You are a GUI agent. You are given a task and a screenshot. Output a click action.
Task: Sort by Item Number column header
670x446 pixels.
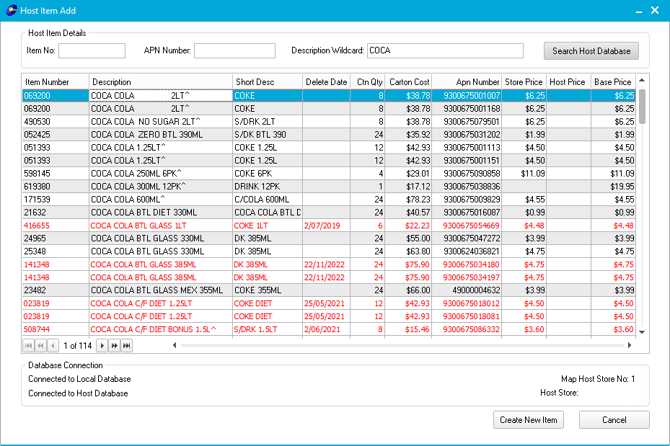(x=55, y=82)
